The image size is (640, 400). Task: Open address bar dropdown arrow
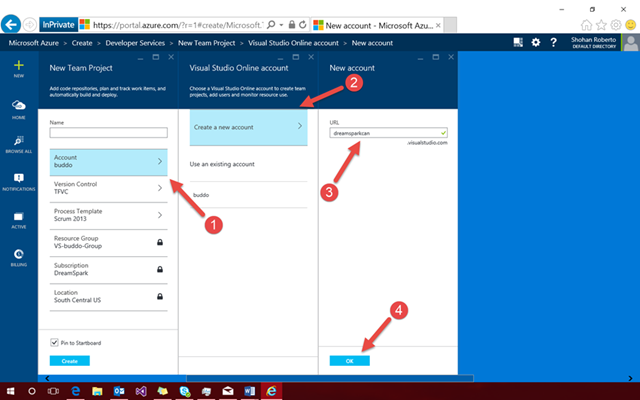tap(281, 25)
